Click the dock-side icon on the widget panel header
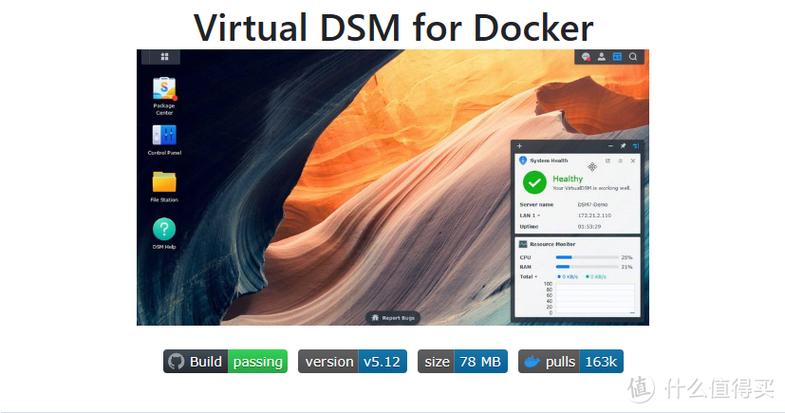Viewport: 785px width, 413px height. pyautogui.click(x=636, y=146)
